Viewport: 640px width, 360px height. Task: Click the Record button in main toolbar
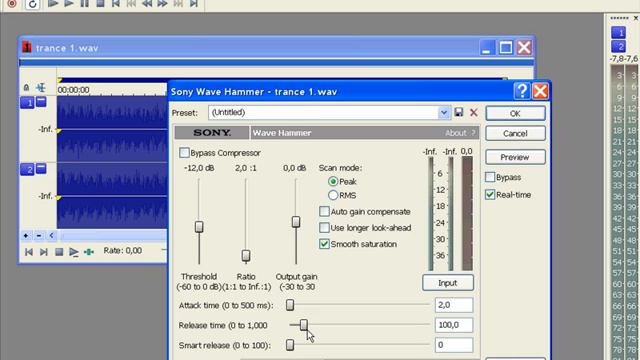(12, 4)
